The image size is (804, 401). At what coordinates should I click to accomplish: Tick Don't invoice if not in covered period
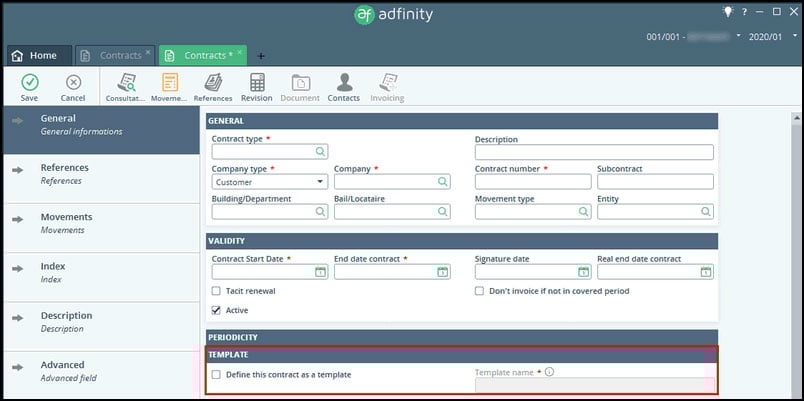[x=480, y=291]
